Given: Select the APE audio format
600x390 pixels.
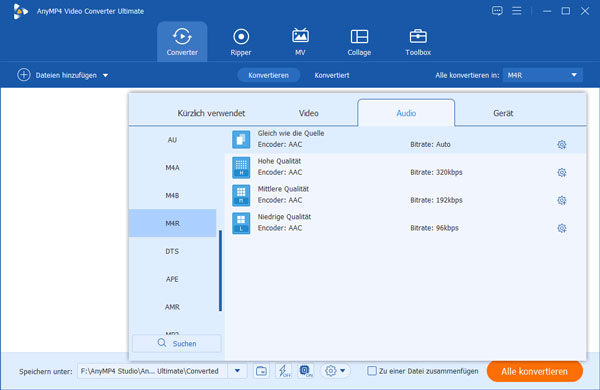Looking at the screenshot, I should click(x=172, y=279).
